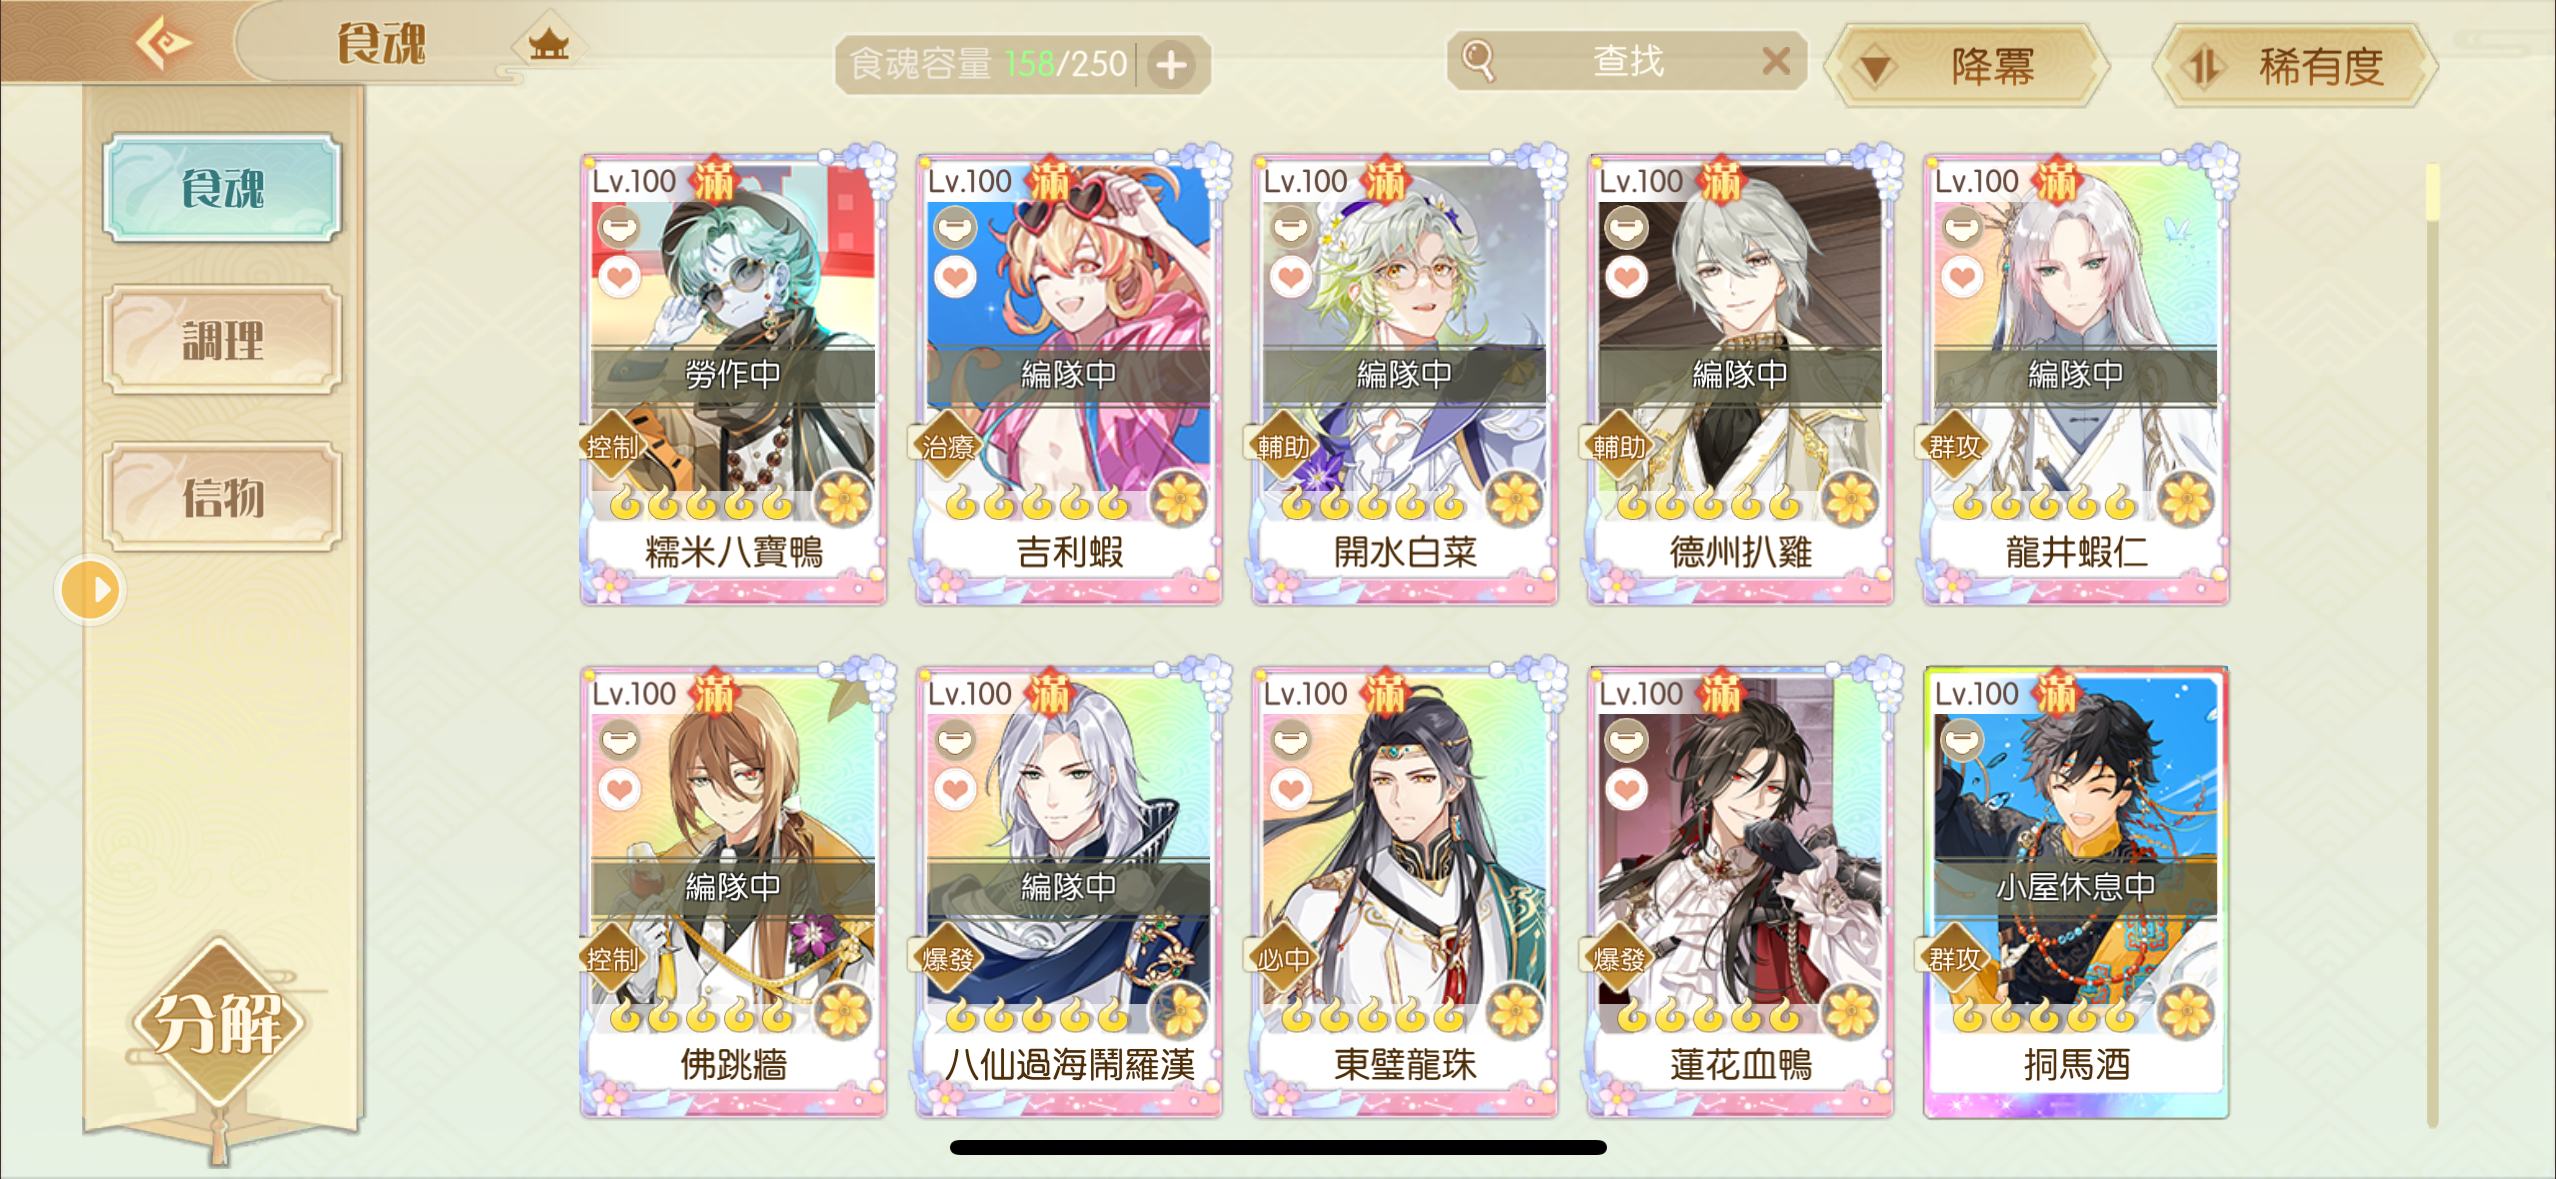Click the flower badge on 吉利蝦 card
The width and height of the screenshot is (2556, 1179).
click(x=1180, y=499)
